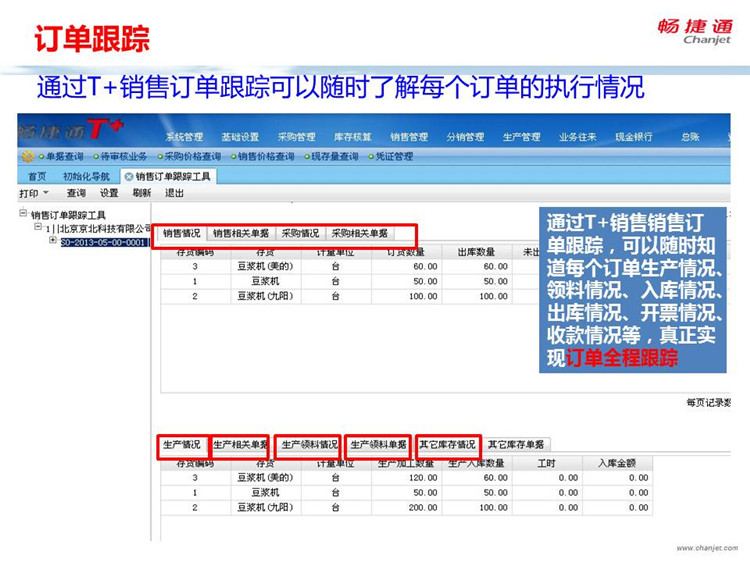Open the 系统管理 menu

coord(185,137)
